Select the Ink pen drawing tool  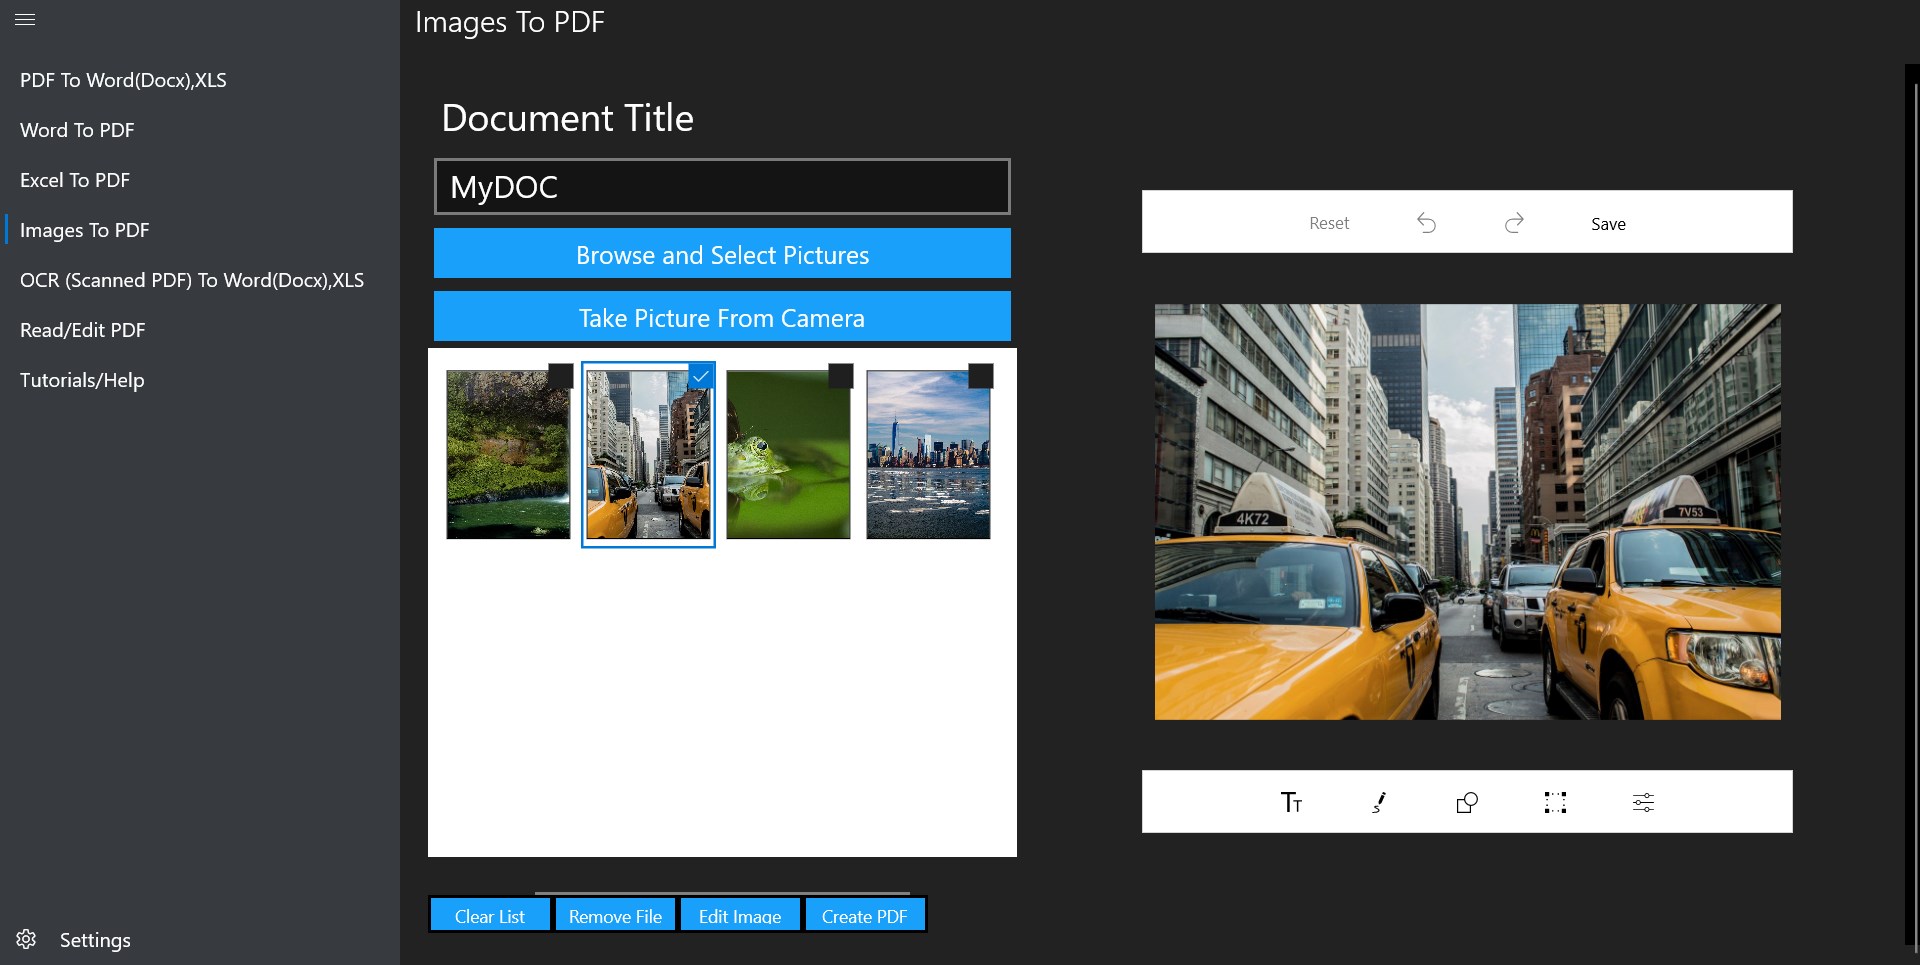point(1379,801)
